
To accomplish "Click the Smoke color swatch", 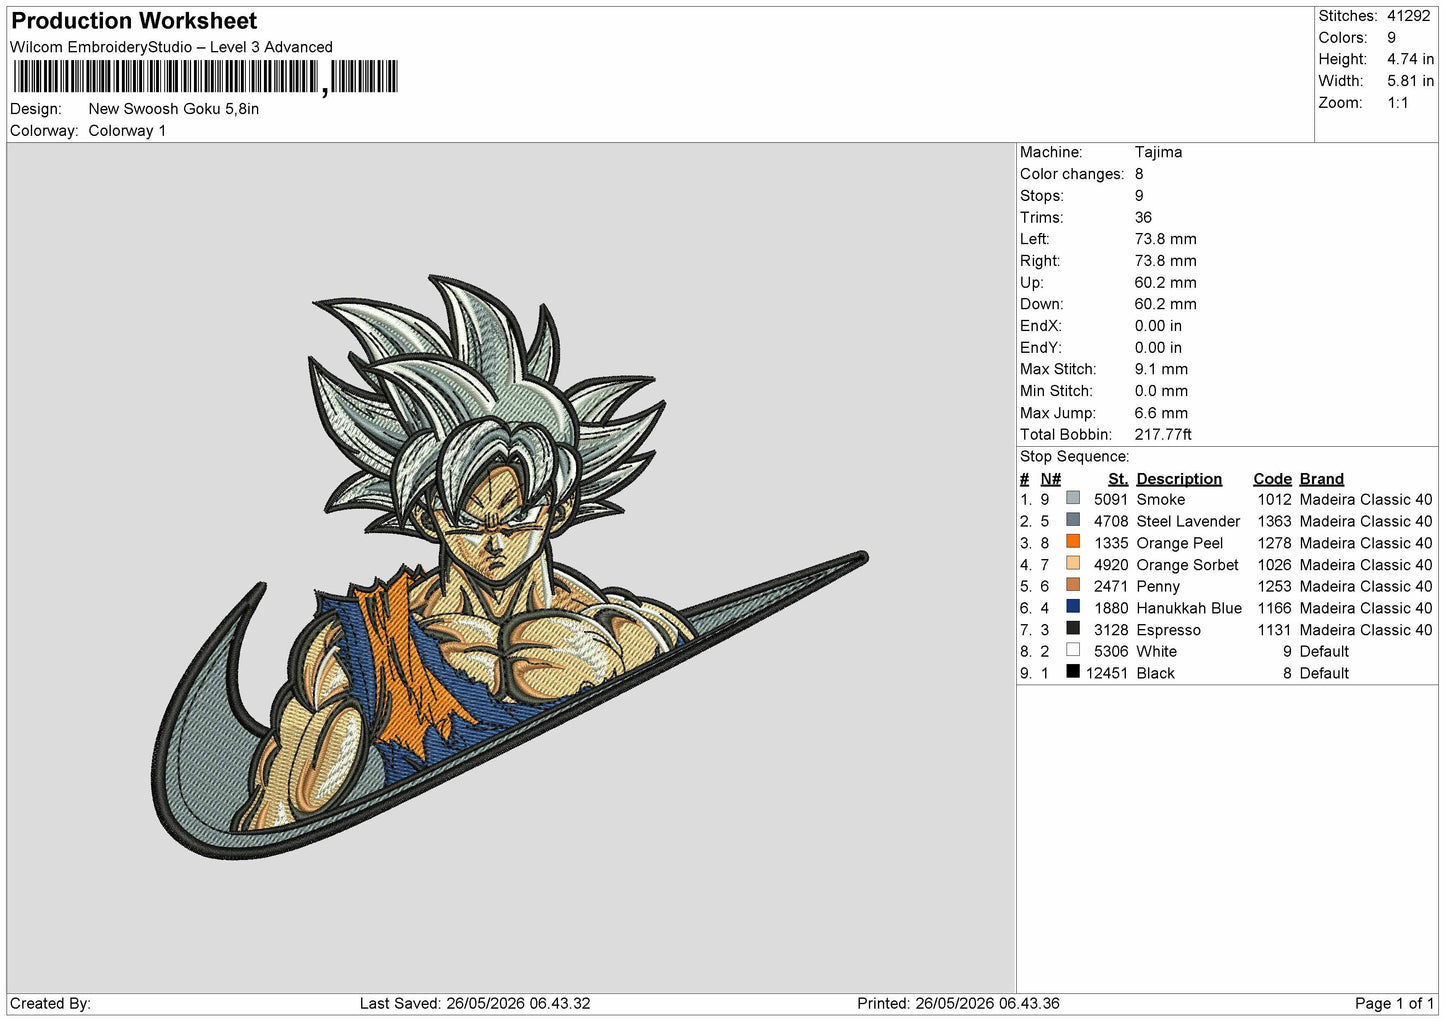I will (x=1073, y=498).
